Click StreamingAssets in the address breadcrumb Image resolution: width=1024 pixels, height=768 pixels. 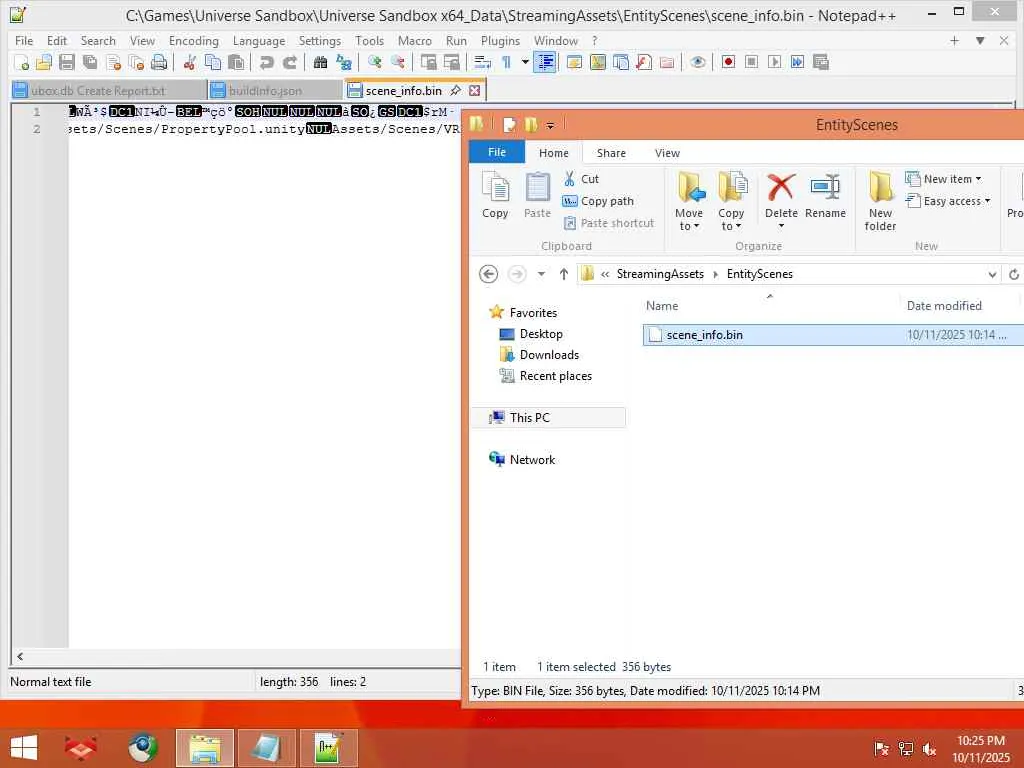(660, 274)
